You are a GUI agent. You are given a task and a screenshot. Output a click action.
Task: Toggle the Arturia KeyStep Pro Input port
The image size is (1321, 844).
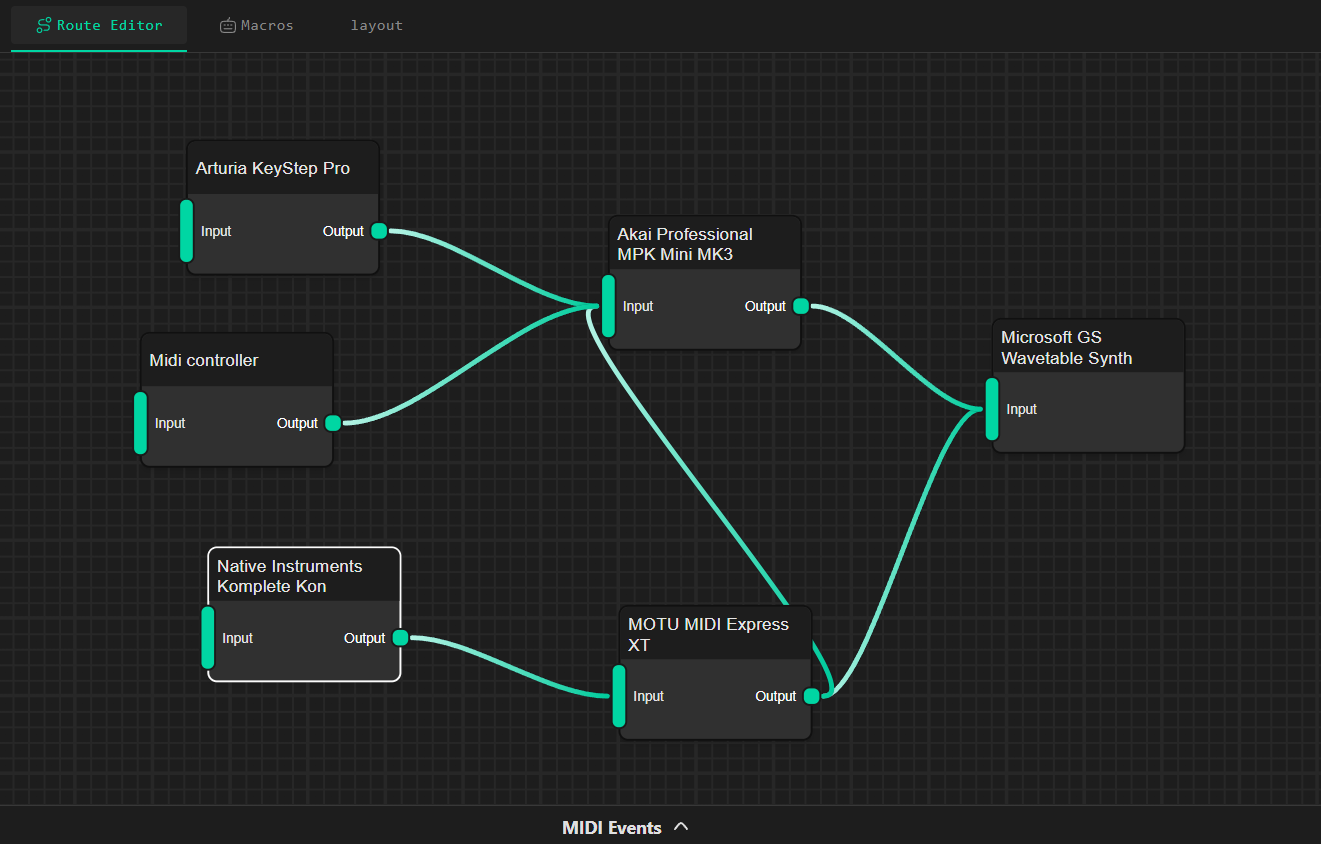tap(186, 231)
